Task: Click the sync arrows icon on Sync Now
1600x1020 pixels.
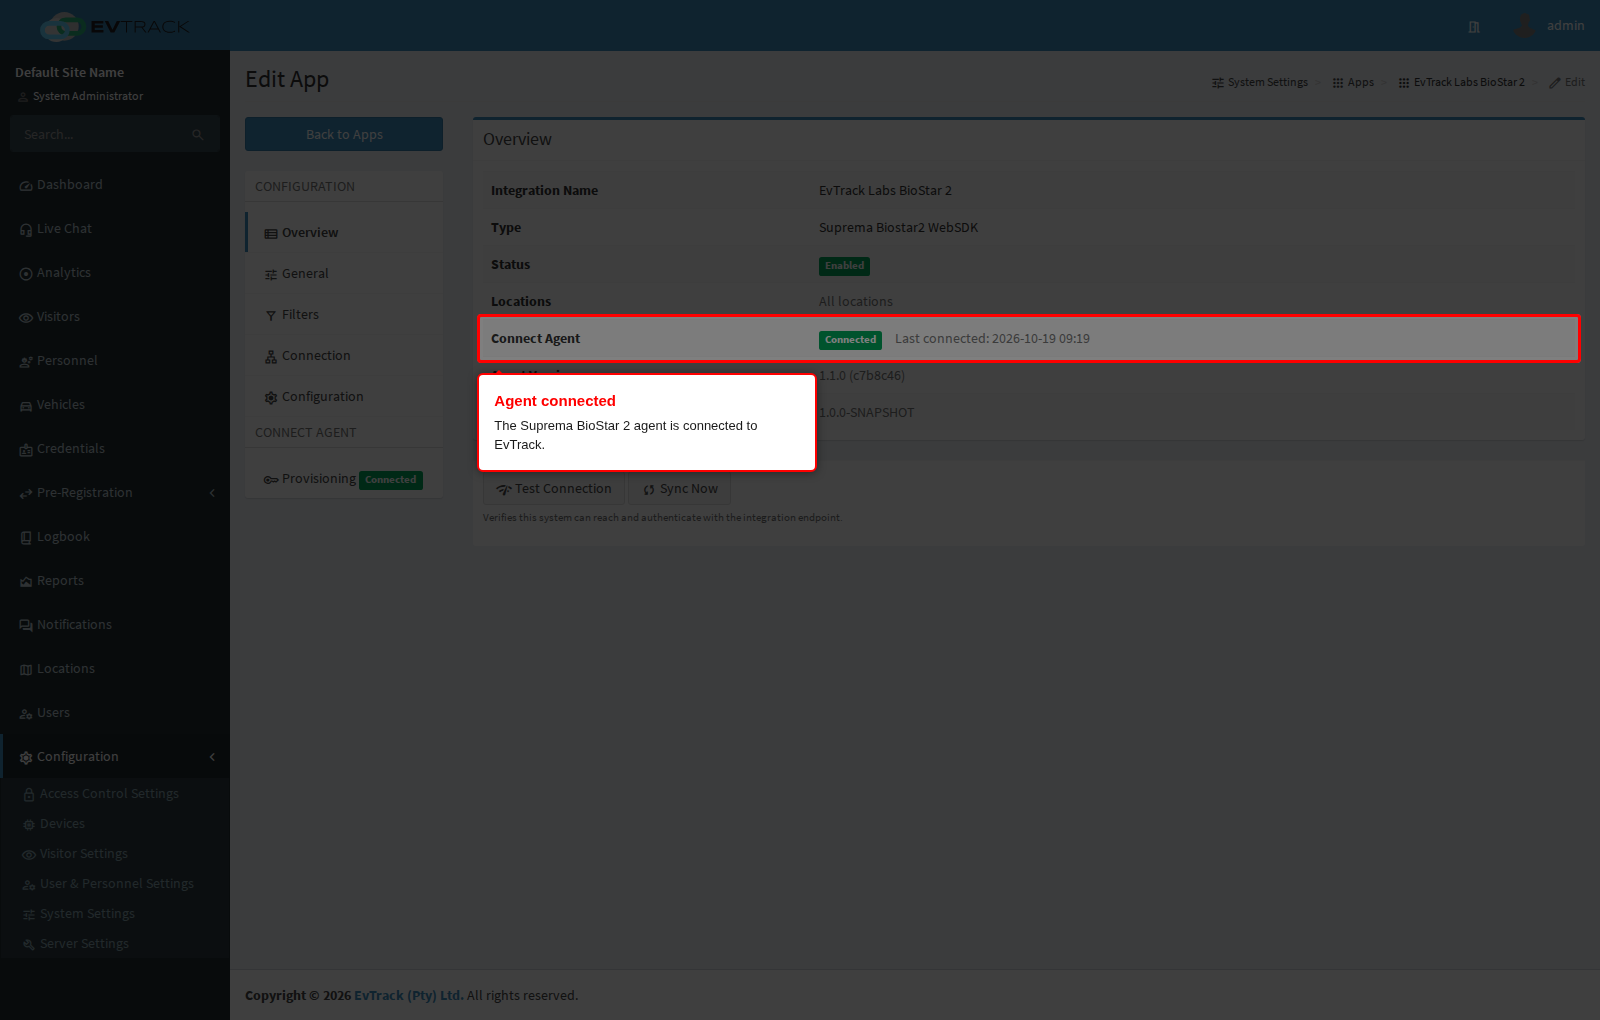Action: tap(649, 490)
